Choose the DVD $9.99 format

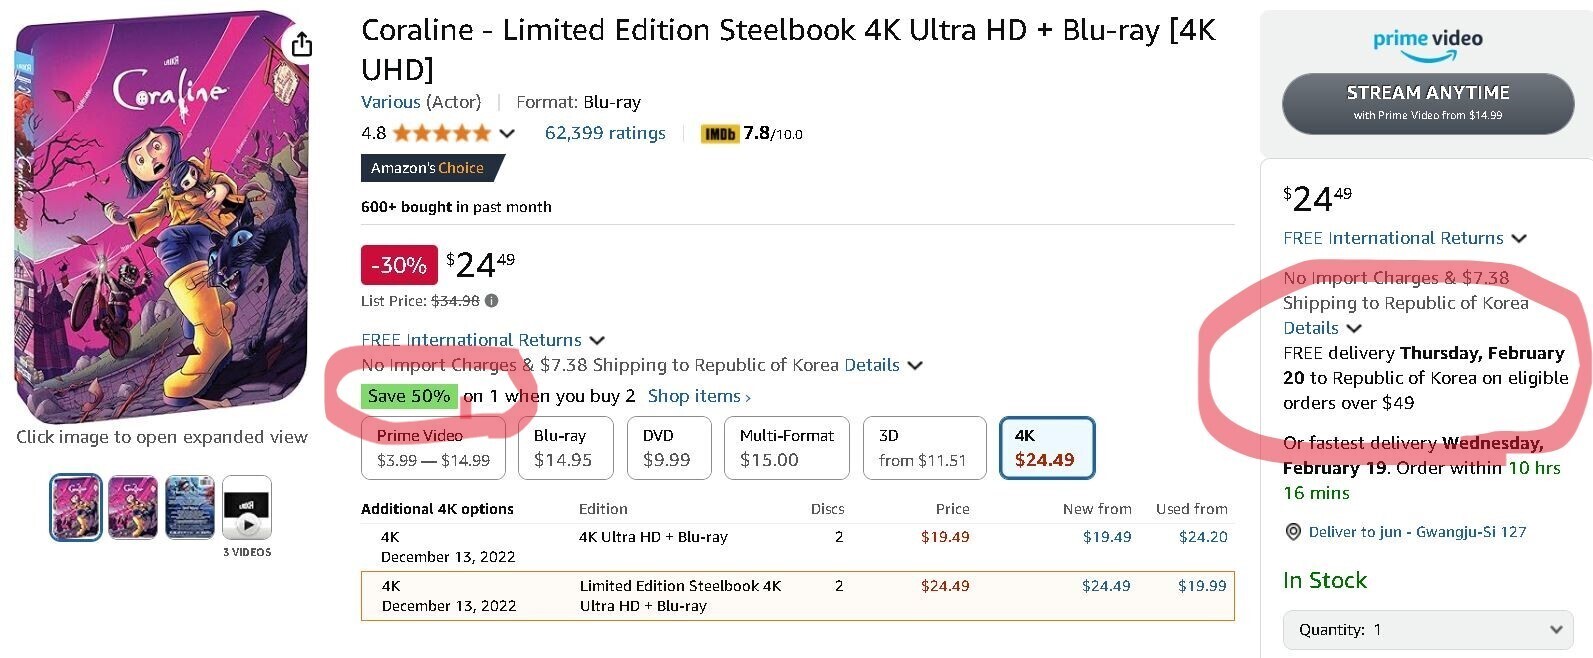pyautogui.click(x=667, y=448)
